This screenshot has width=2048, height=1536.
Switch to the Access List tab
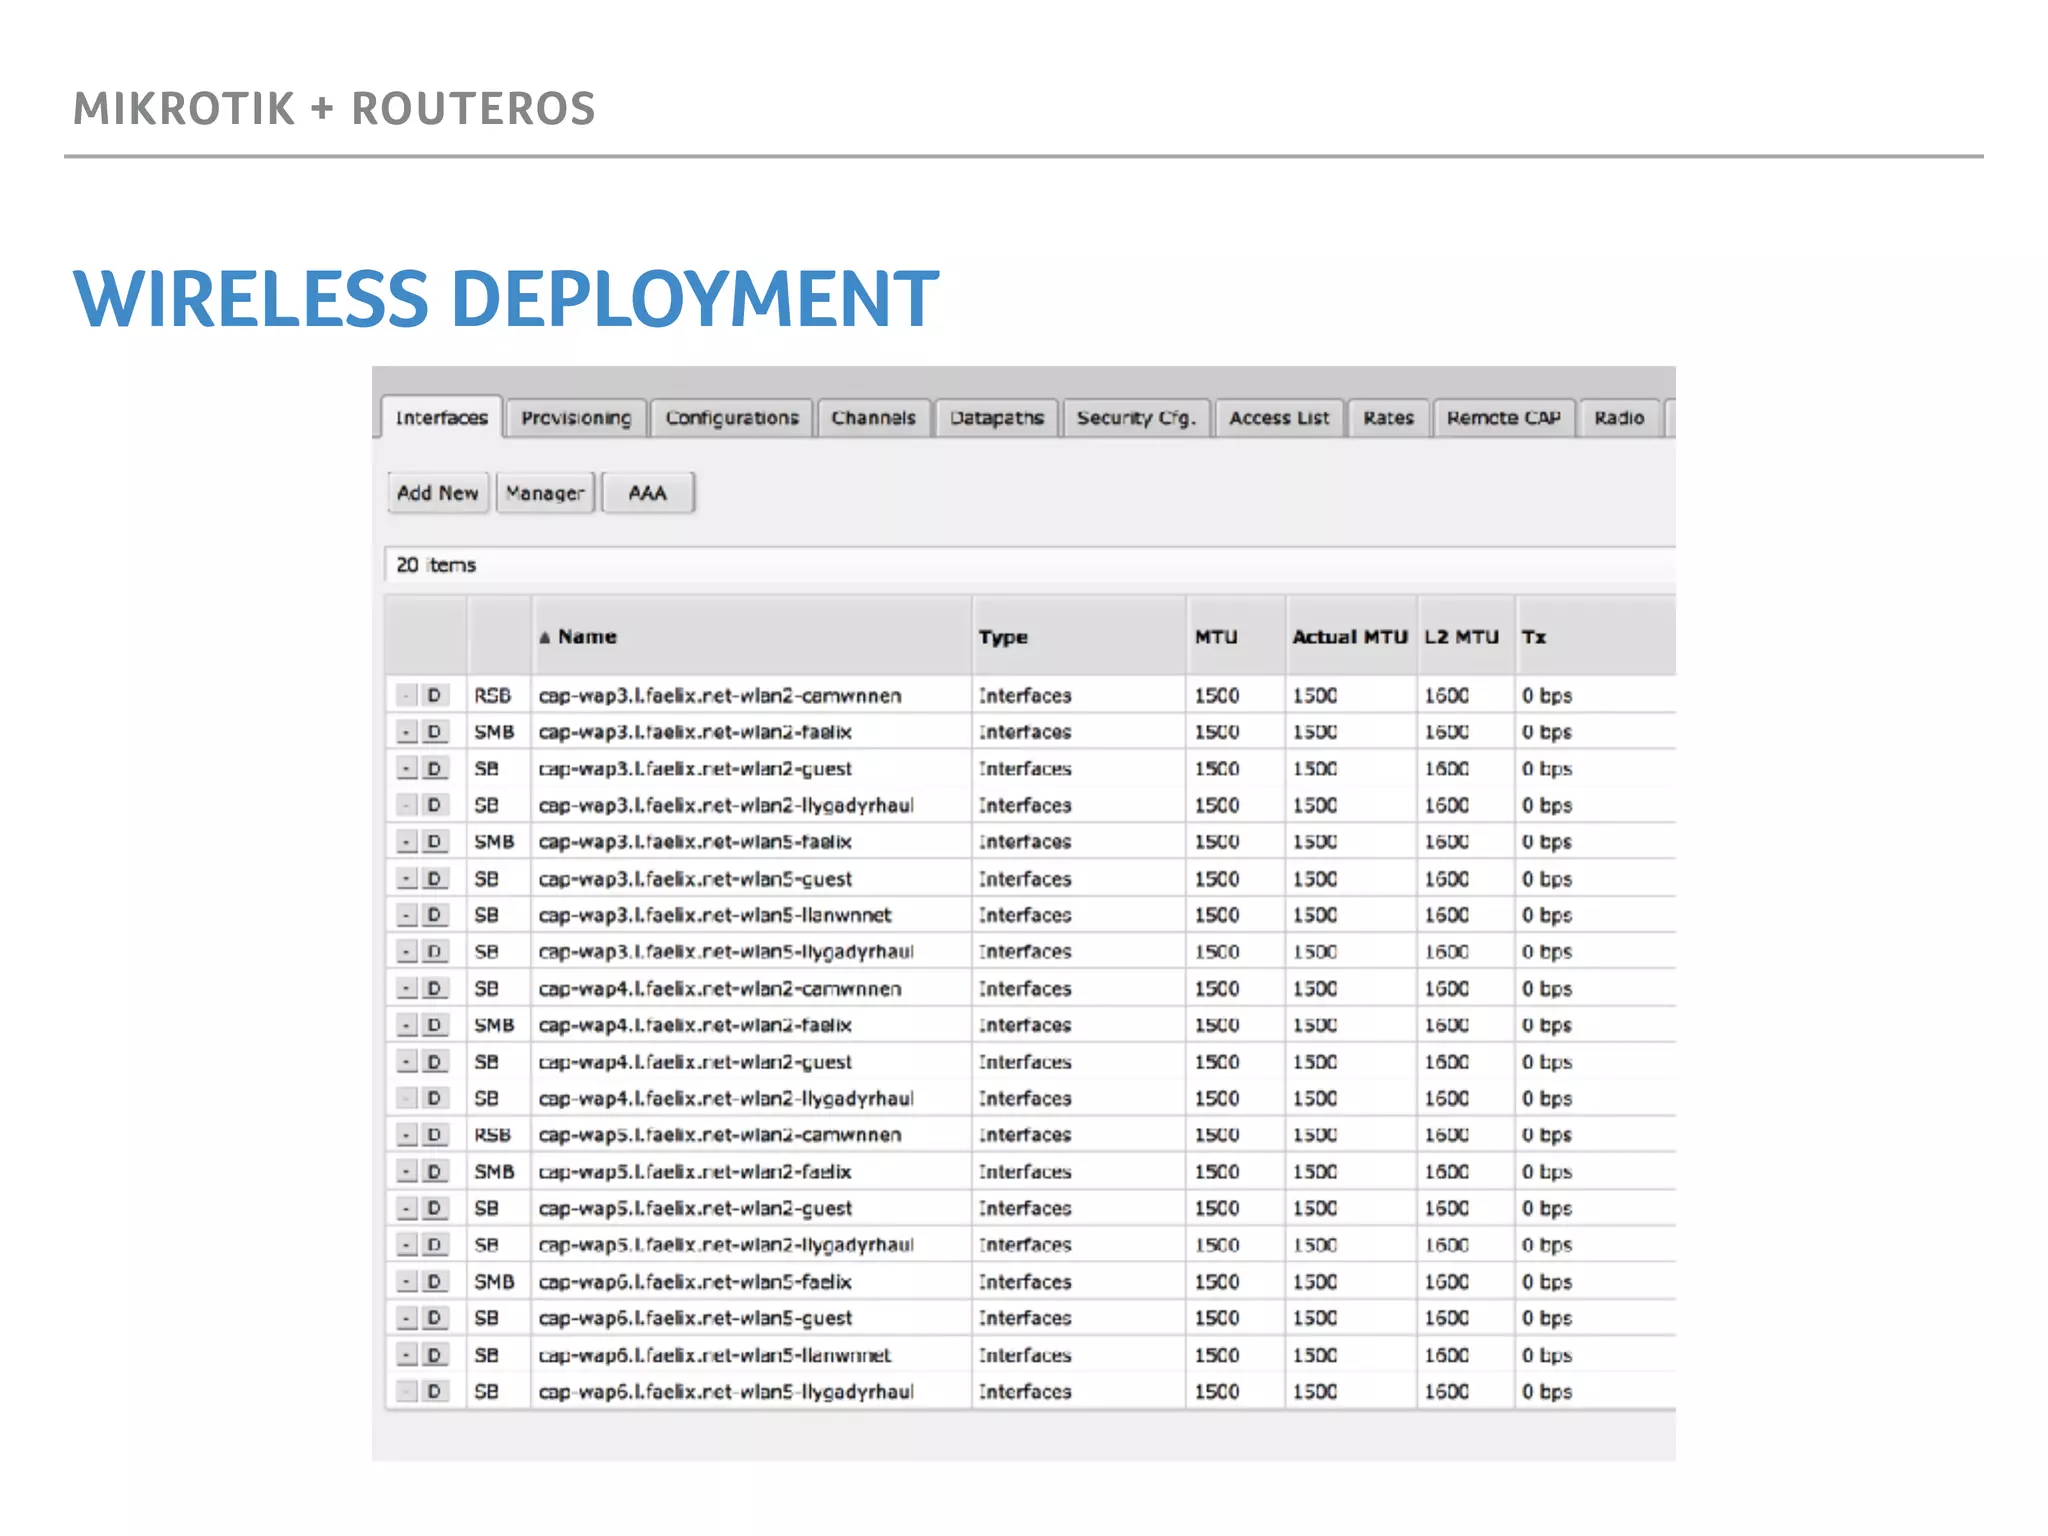[x=1279, y=418]
